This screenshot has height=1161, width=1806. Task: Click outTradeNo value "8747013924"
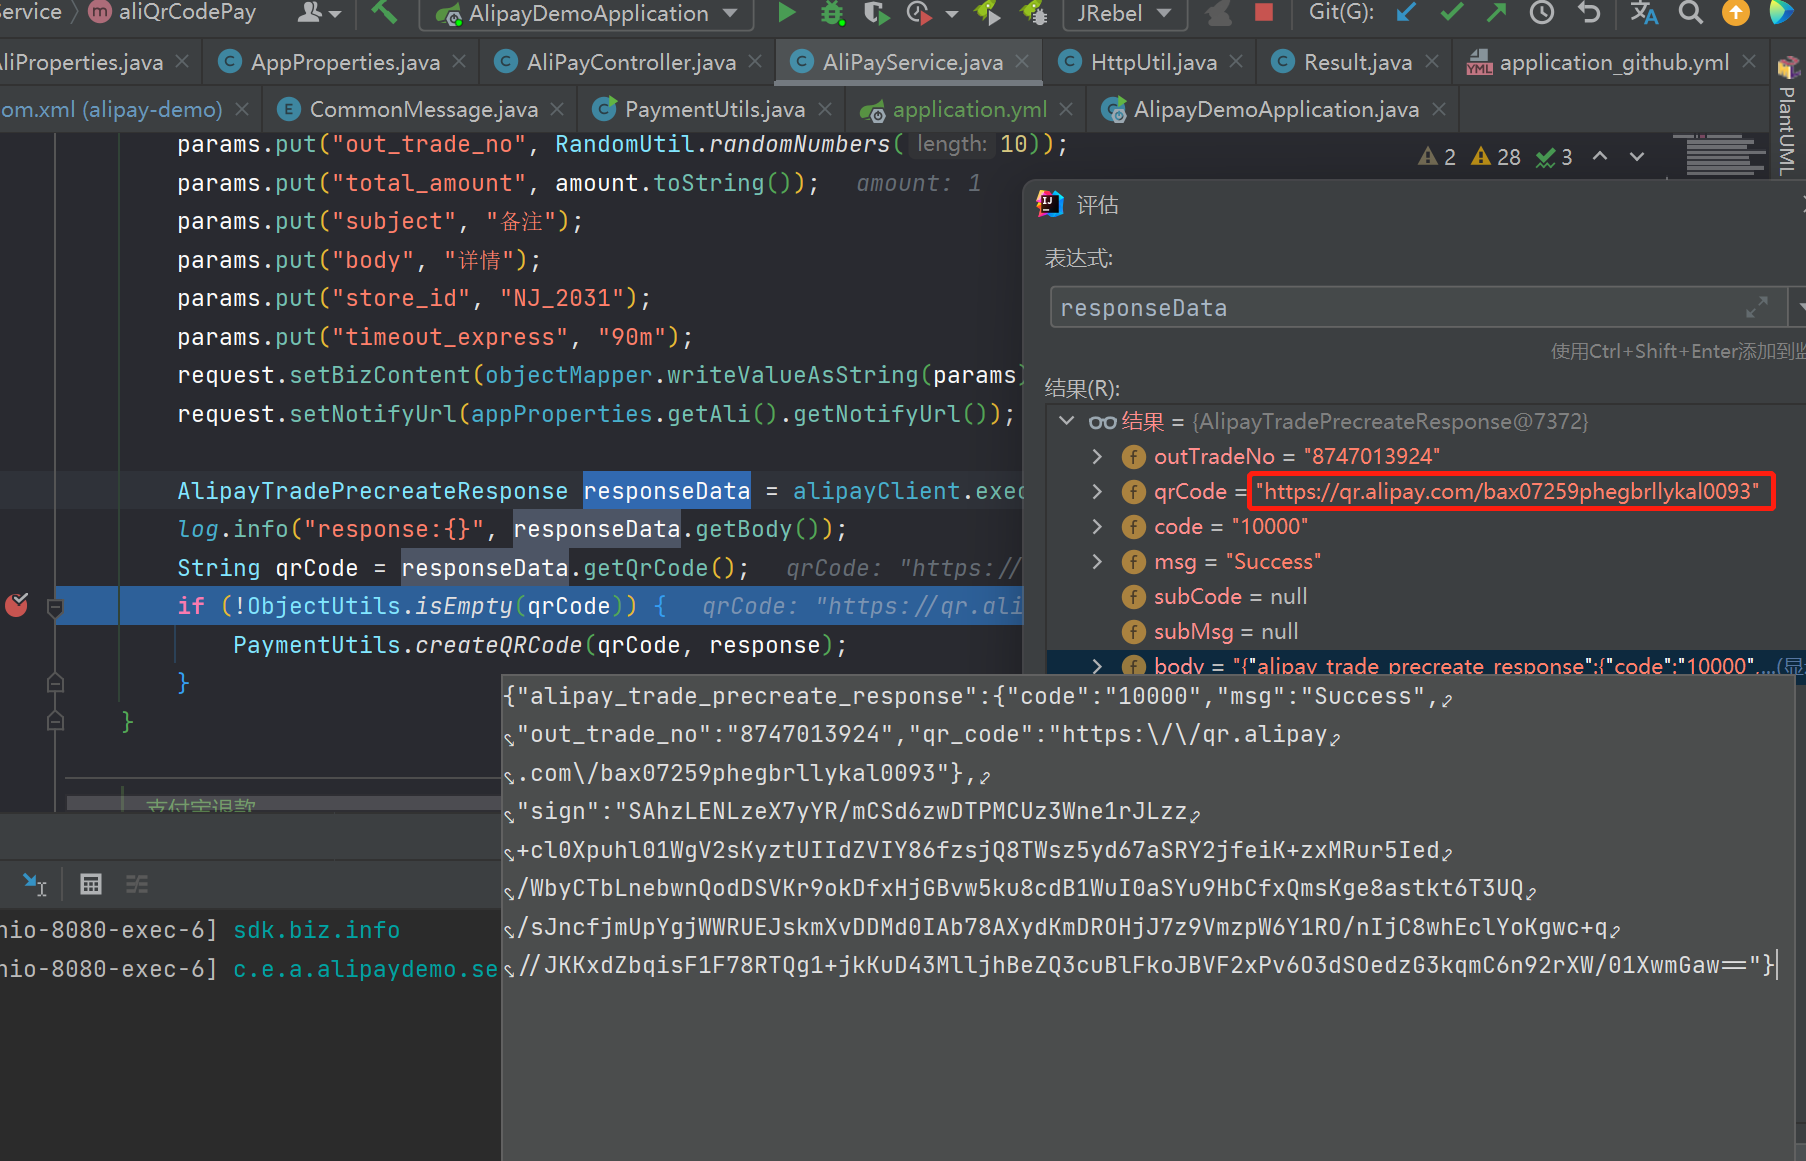click(1372, 456)
